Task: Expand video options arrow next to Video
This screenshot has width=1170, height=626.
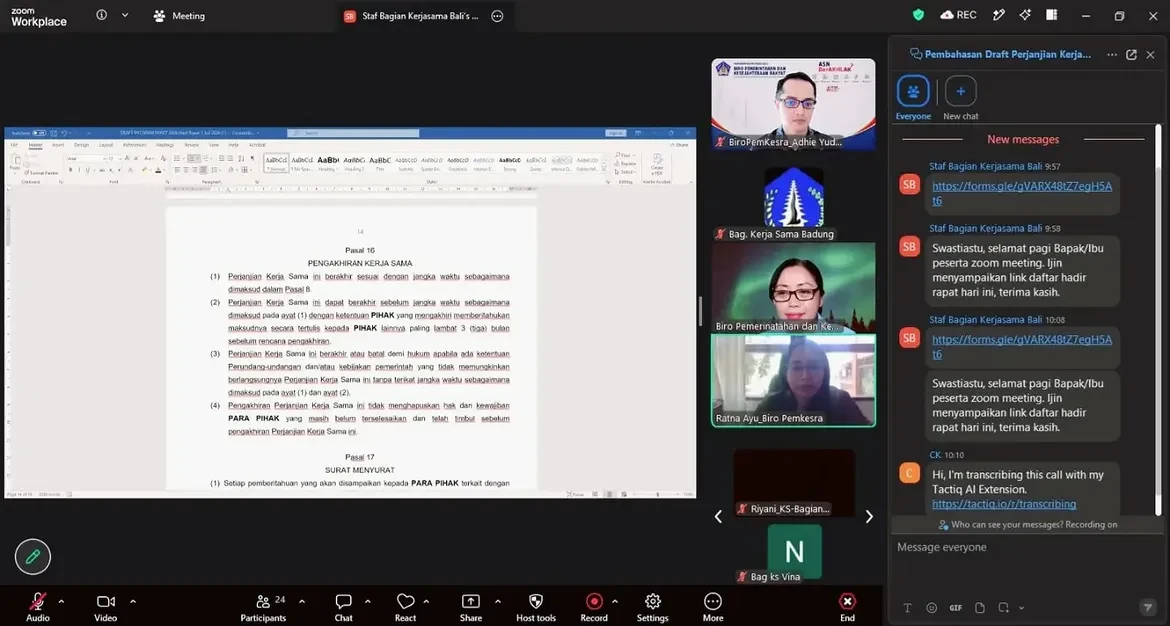Action: click(133, 601)
